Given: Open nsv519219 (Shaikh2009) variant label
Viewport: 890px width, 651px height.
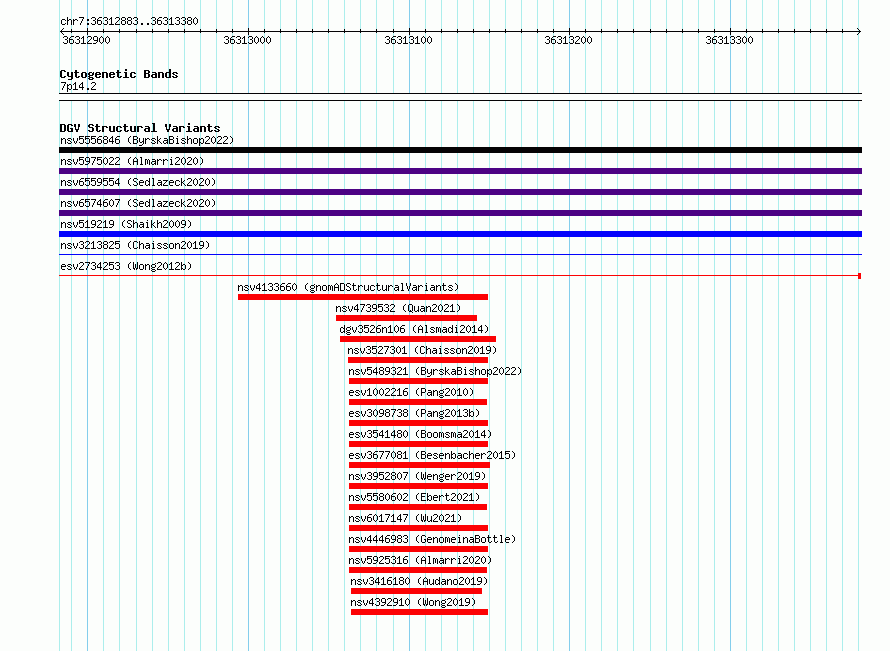Looking at the screenshot, I should 126,224.
